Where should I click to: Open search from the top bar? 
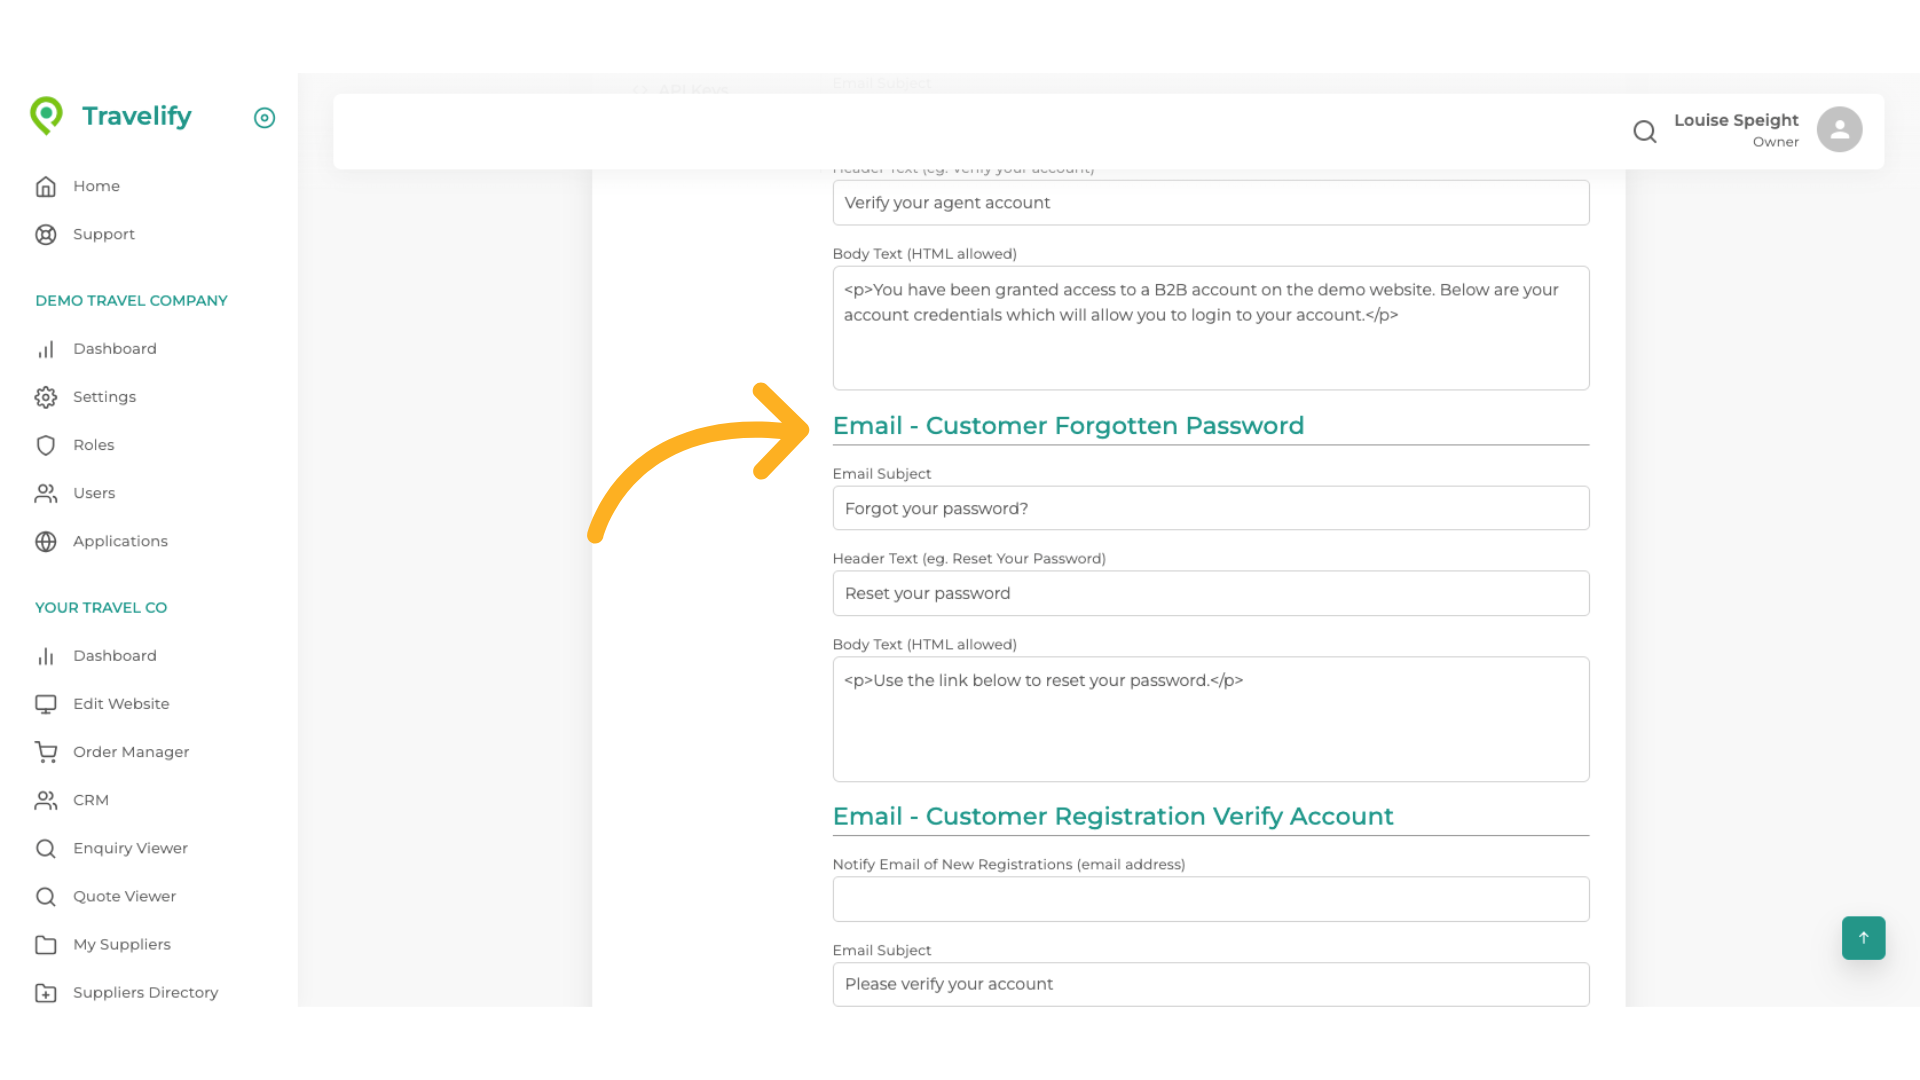pos(1645,131)
